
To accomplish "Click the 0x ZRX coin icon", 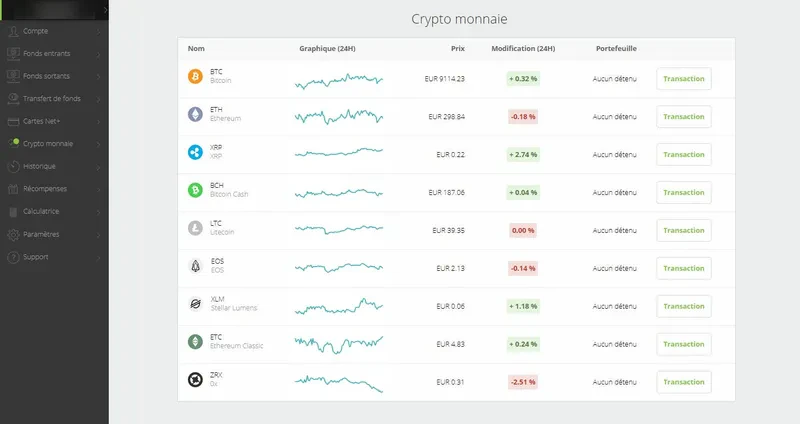I will [x=194, y=380].
